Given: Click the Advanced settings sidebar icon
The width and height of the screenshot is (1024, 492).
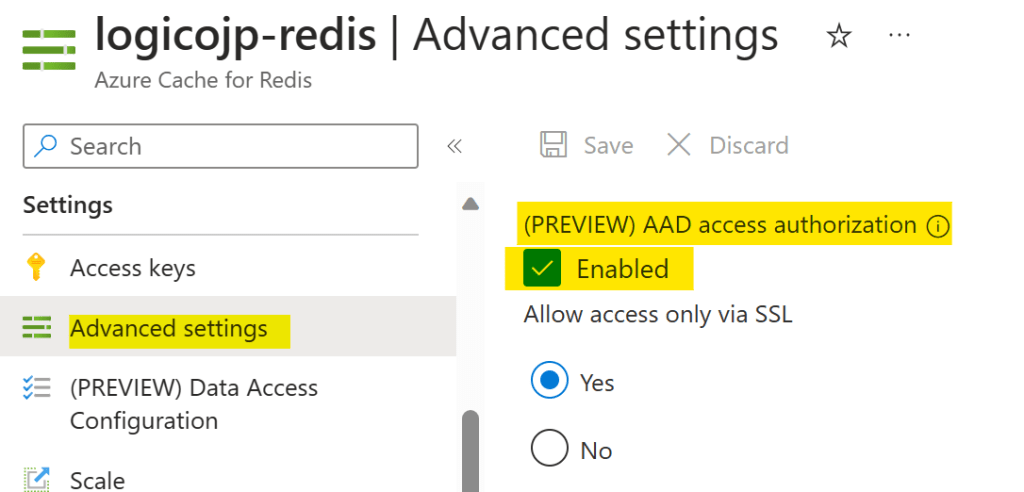Looking at the screenshot, I should coord(36,328).
